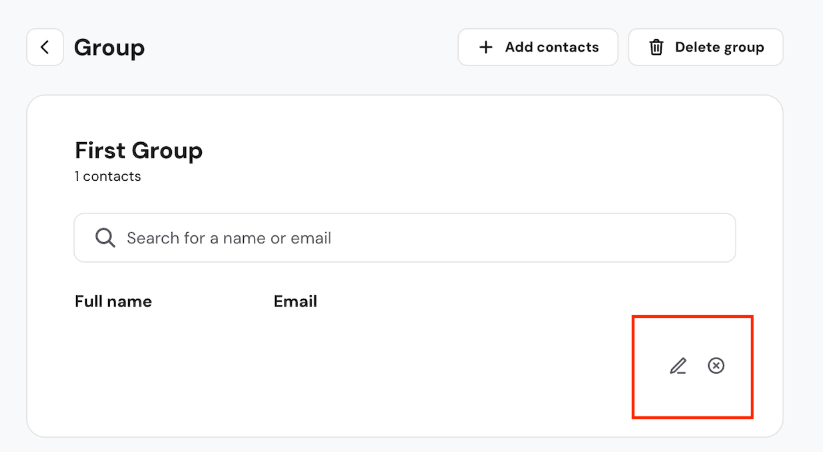Click the "1 contacts" count label
The height and width of the screenshot is (452, 823).
pos(108,177)
